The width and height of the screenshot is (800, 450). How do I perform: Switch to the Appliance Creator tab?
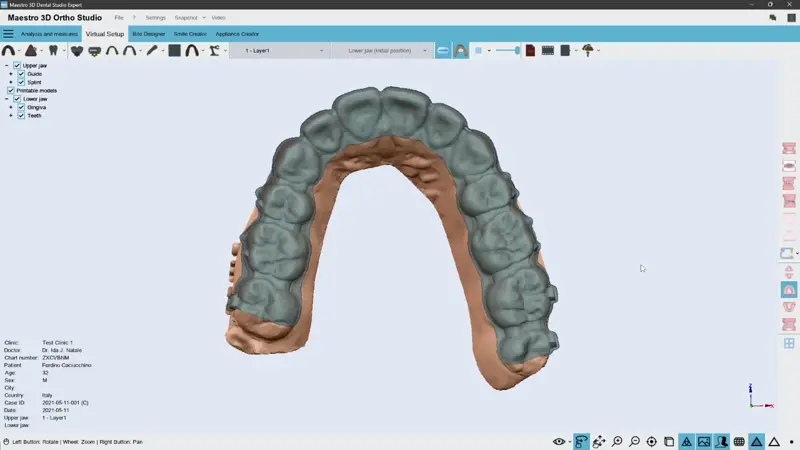click(x=237, y=34)
